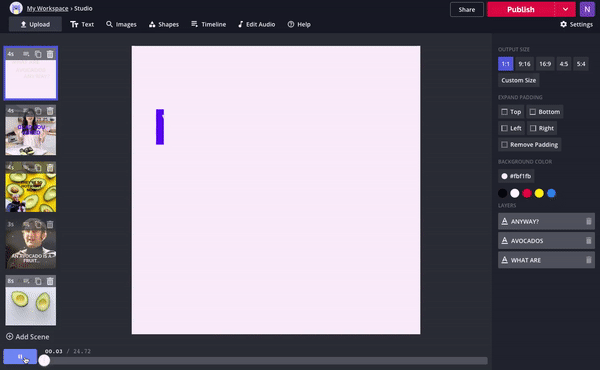600x370 pixels.
Task: Click the 8s duration on avocado halves scene
Action: point(10,281)
